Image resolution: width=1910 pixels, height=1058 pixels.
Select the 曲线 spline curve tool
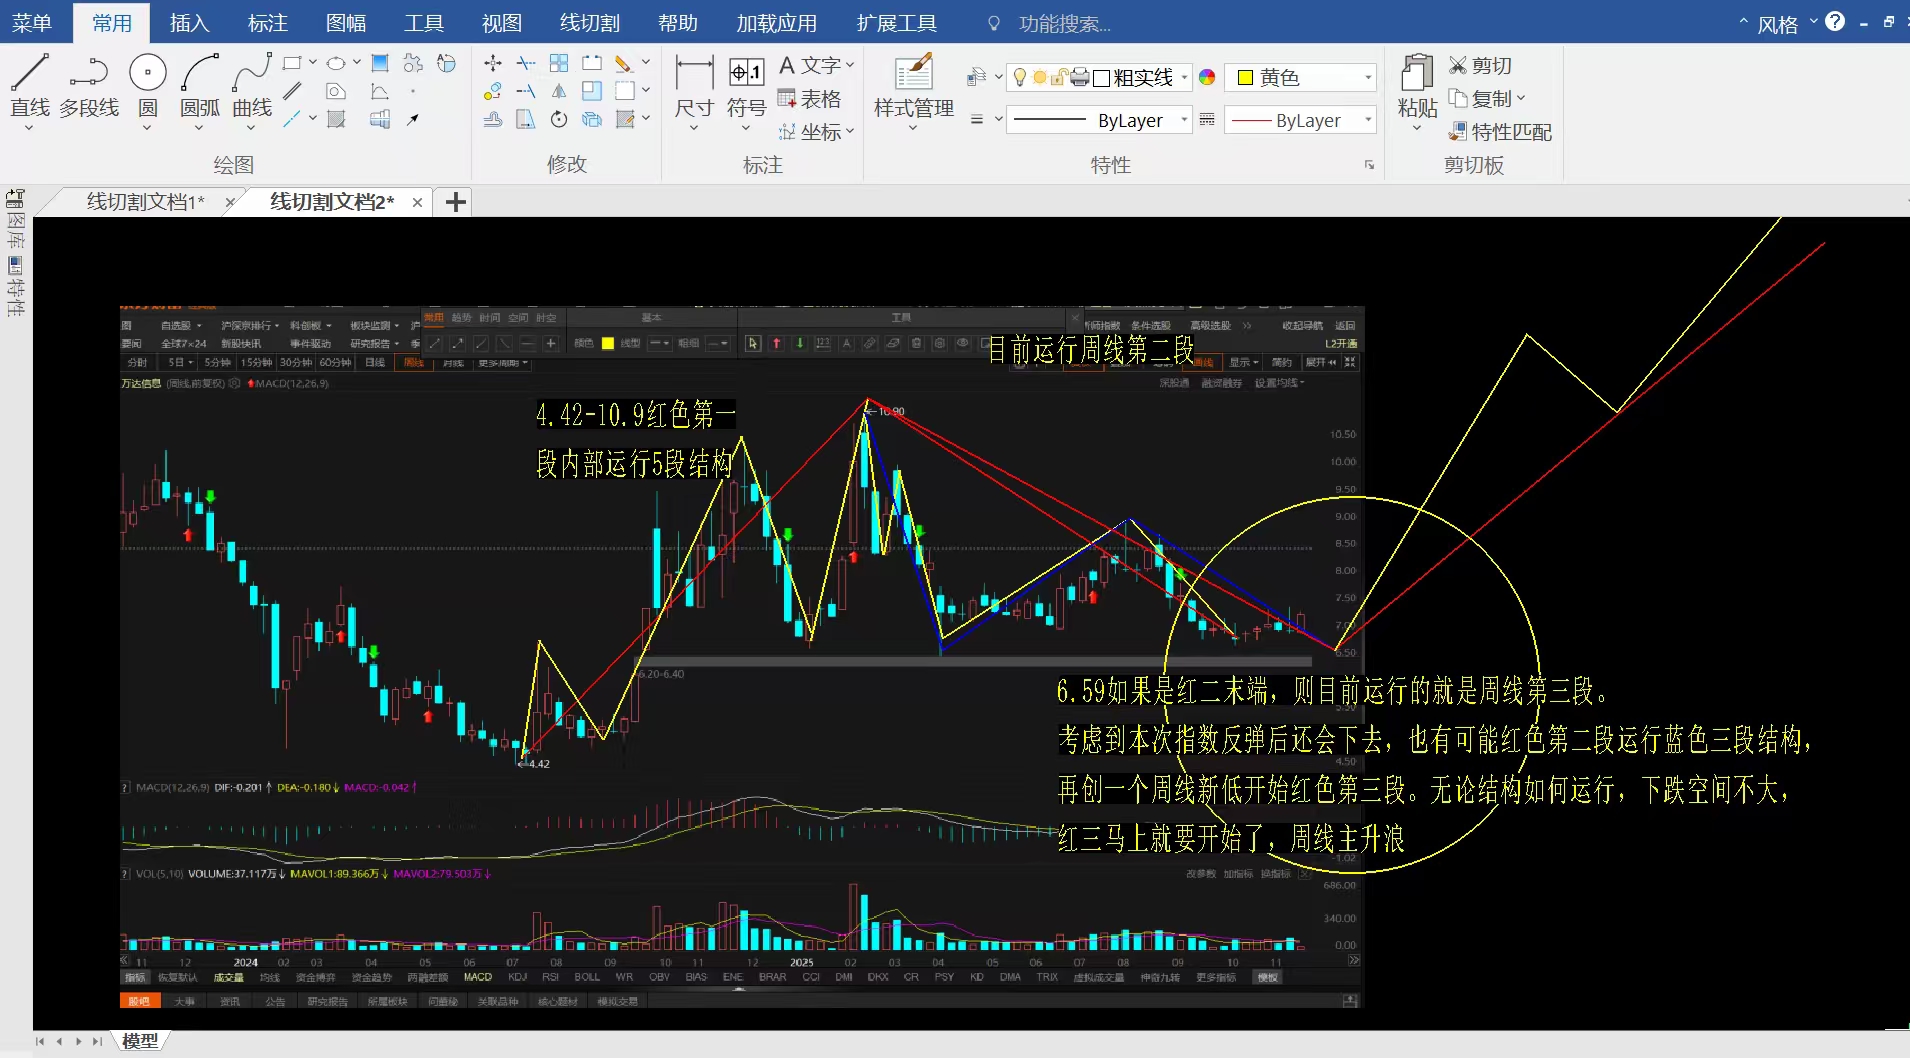tap(252, 85)
